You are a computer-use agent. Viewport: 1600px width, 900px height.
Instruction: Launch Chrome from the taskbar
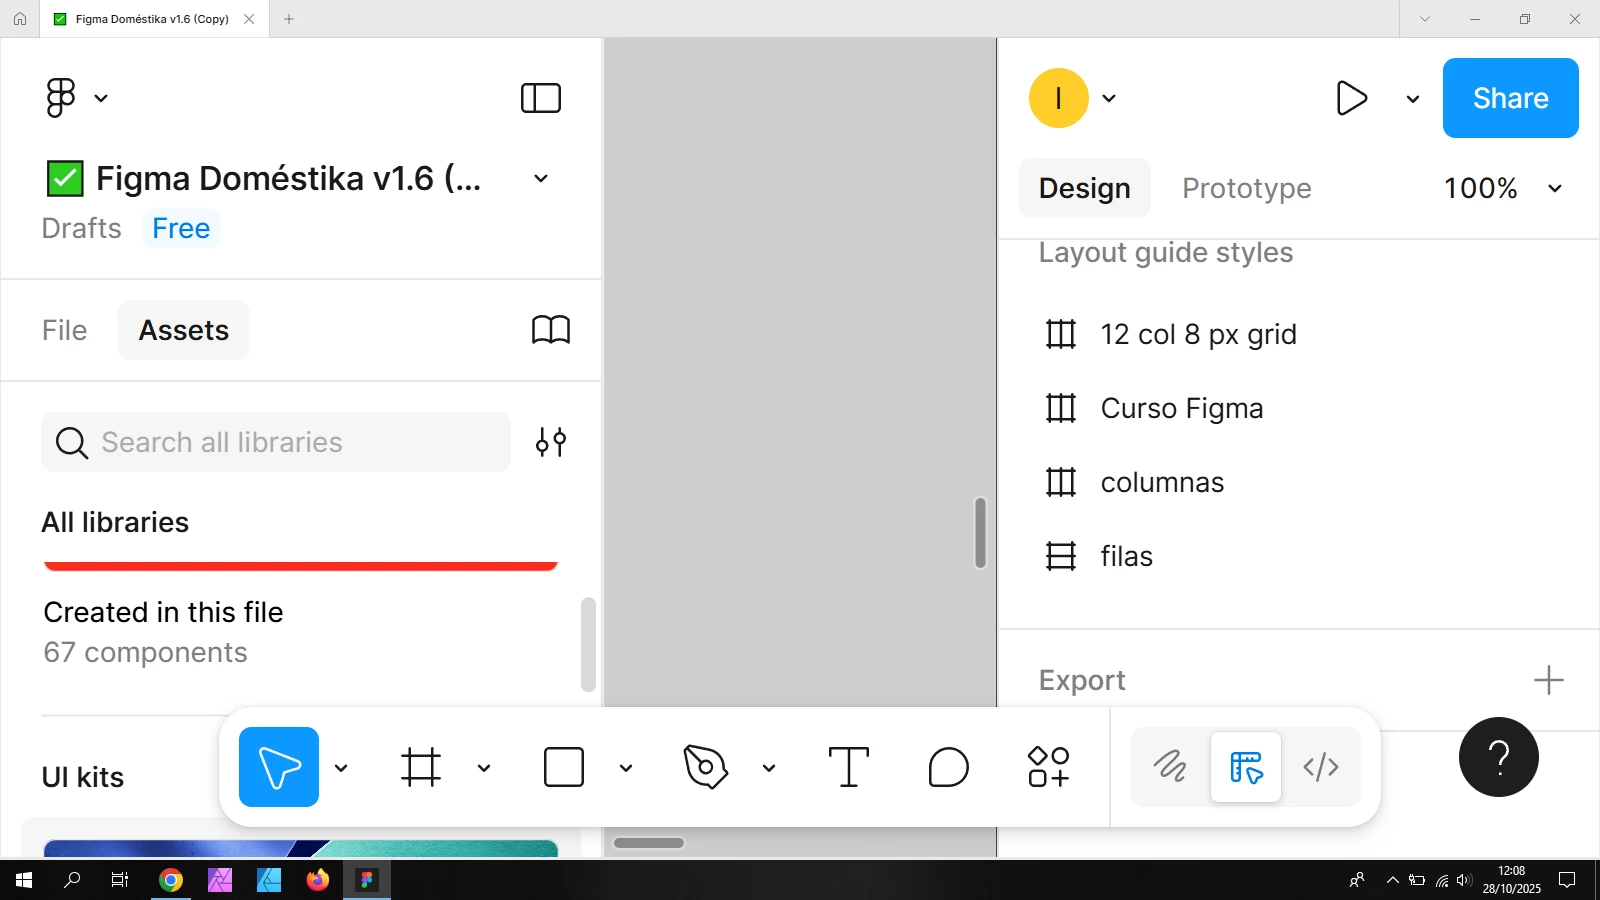pyautogui.click(x=171, y=880)
